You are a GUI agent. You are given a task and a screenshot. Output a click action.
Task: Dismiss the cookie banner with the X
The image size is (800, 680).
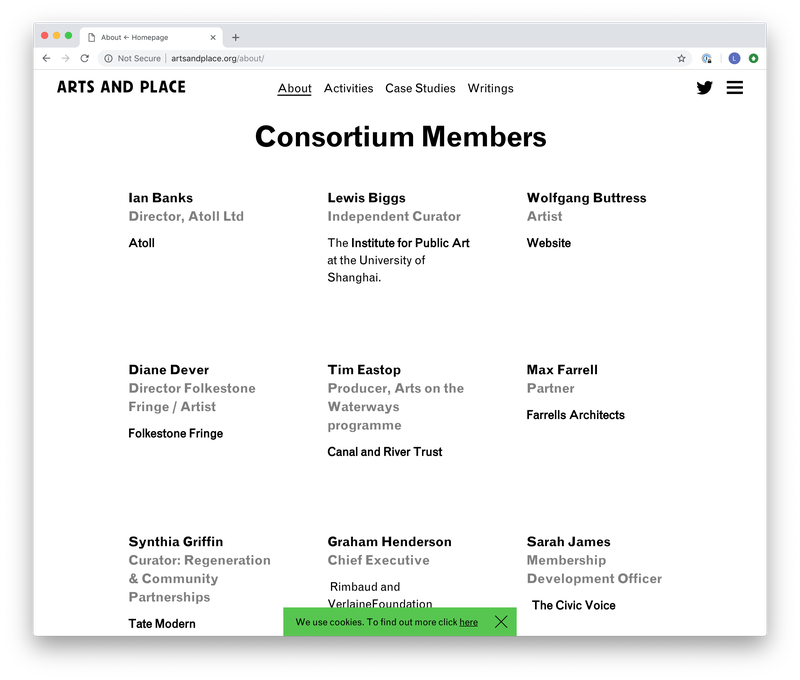(x=501, y=621)
